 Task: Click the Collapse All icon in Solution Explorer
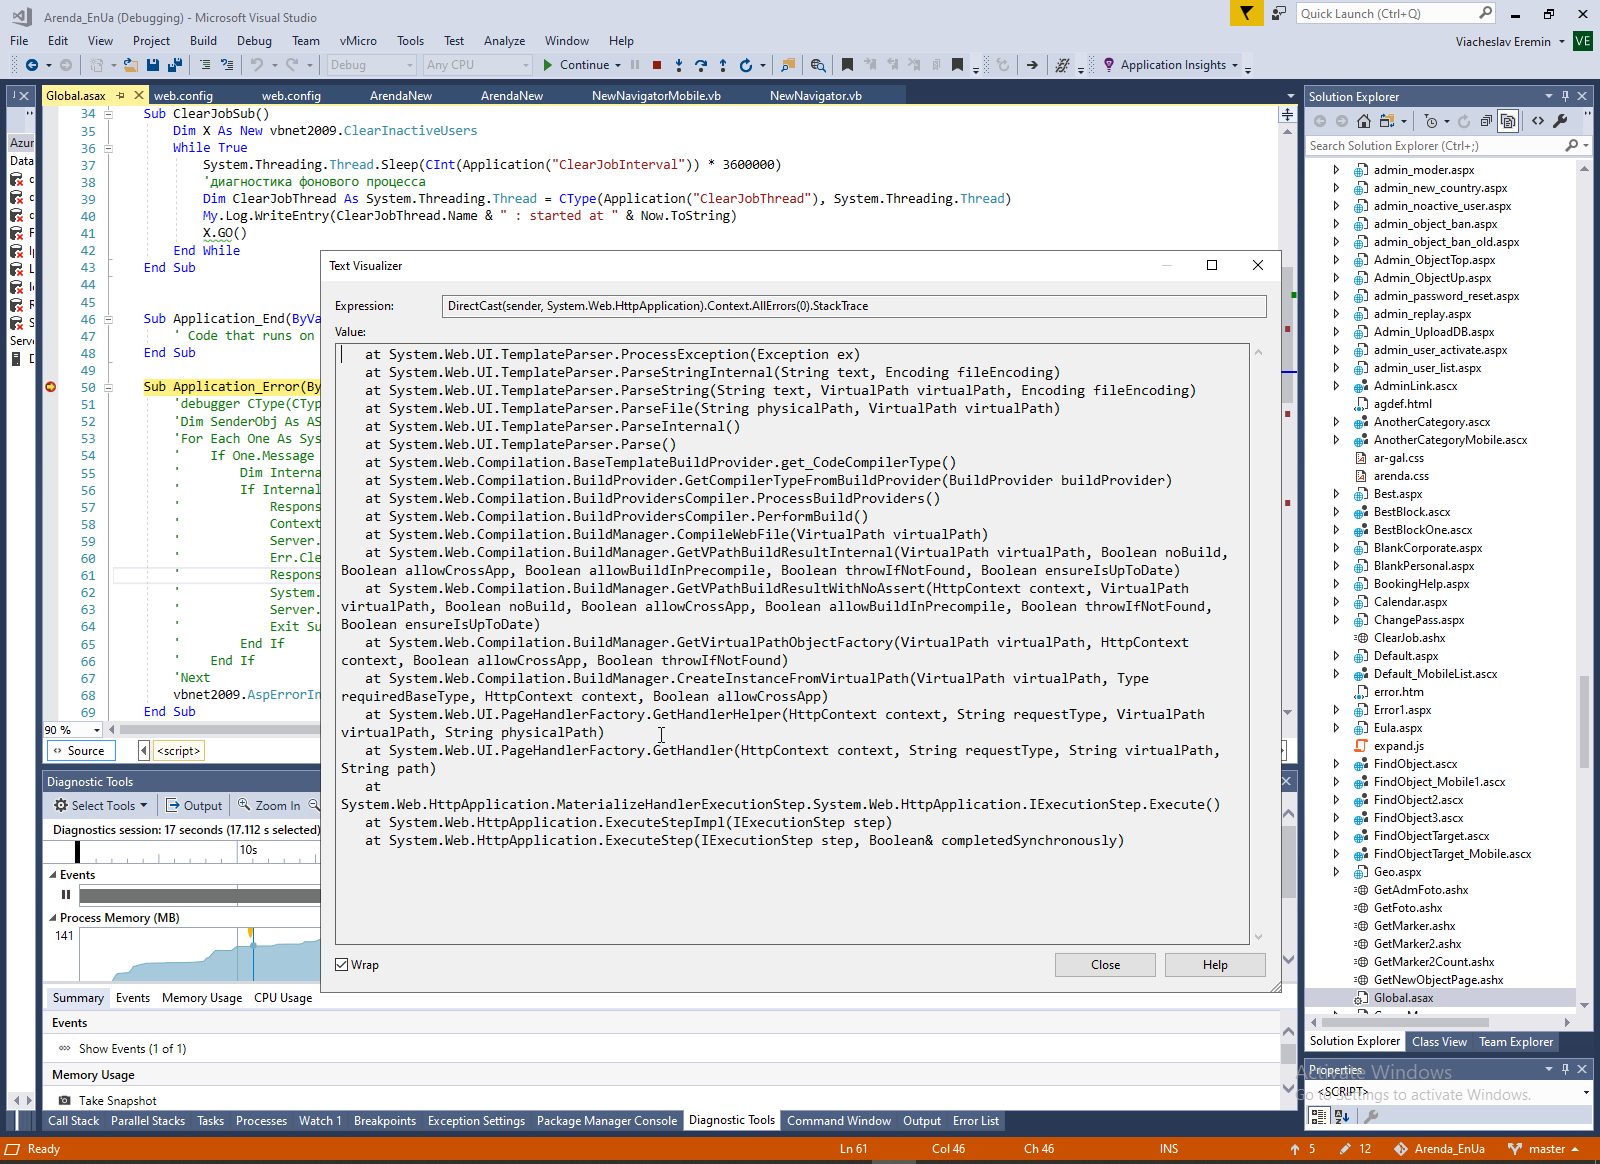point(1487,121)
